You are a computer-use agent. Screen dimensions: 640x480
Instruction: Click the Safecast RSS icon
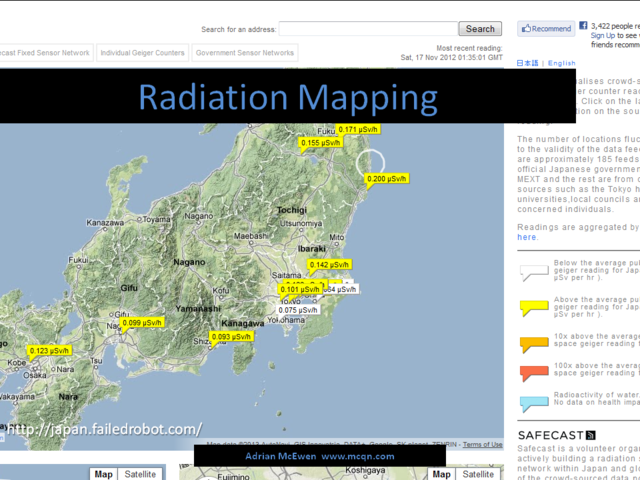(x=591, y=435)
